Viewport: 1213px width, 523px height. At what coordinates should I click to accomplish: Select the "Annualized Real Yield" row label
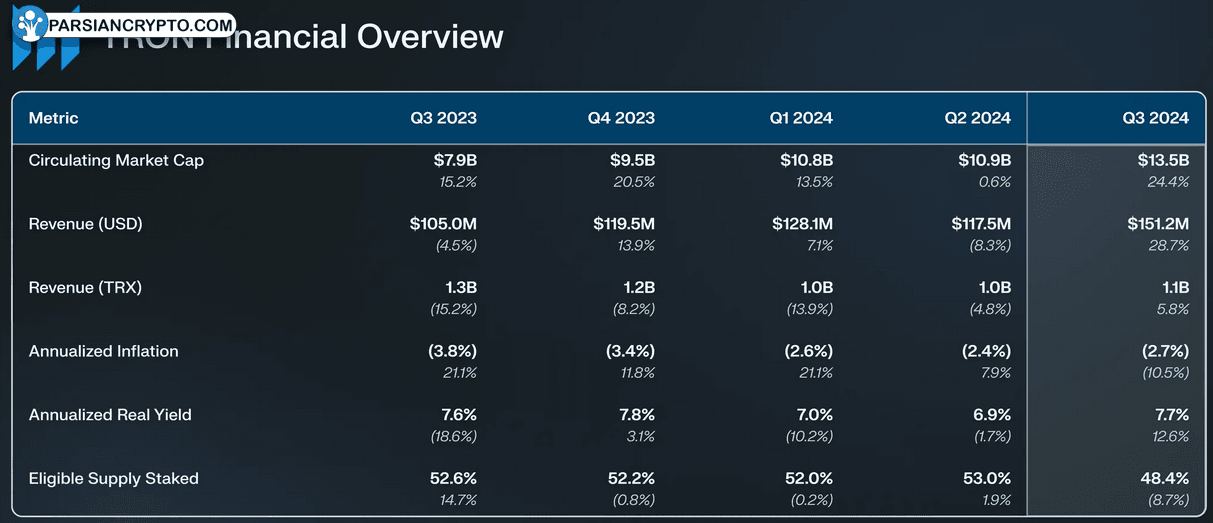110,415
